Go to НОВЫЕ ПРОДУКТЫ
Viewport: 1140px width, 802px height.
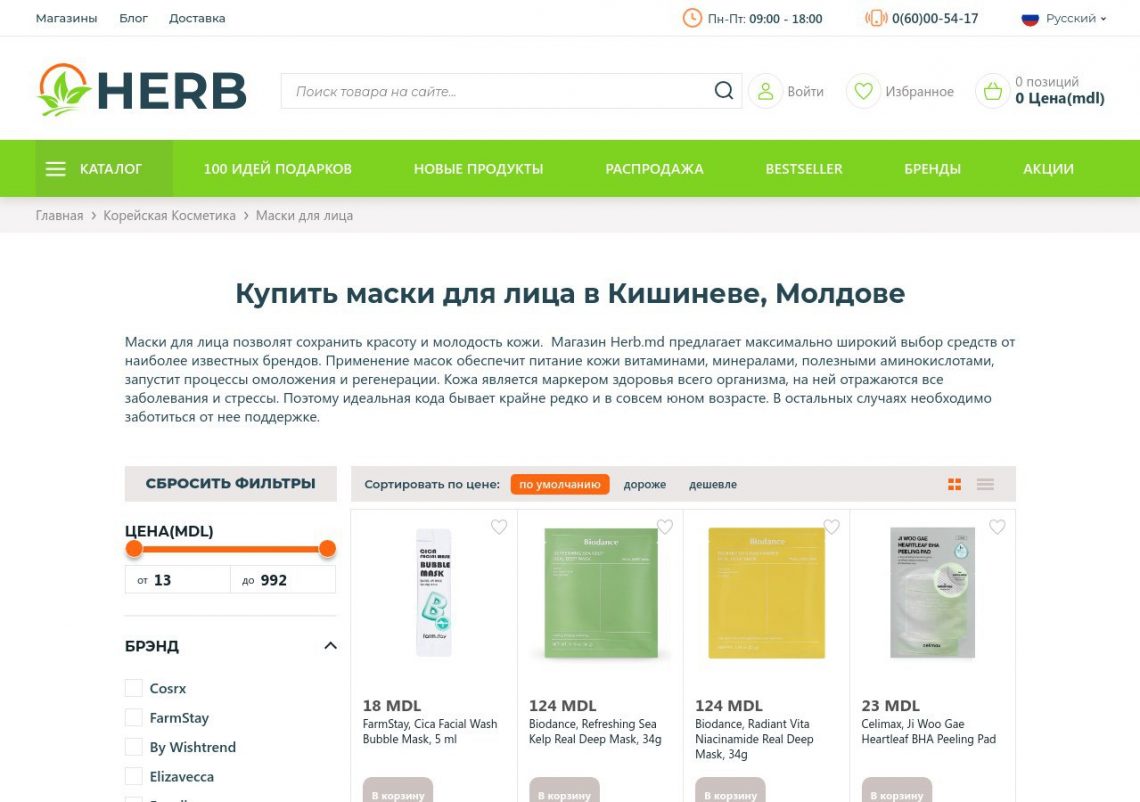tap(478, 169)
